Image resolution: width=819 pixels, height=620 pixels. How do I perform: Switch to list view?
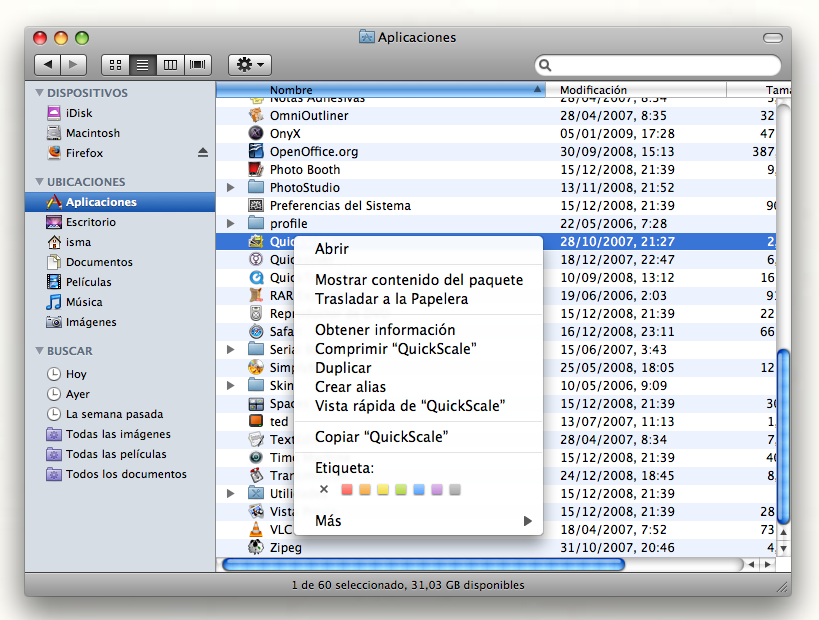pos(143,65)
